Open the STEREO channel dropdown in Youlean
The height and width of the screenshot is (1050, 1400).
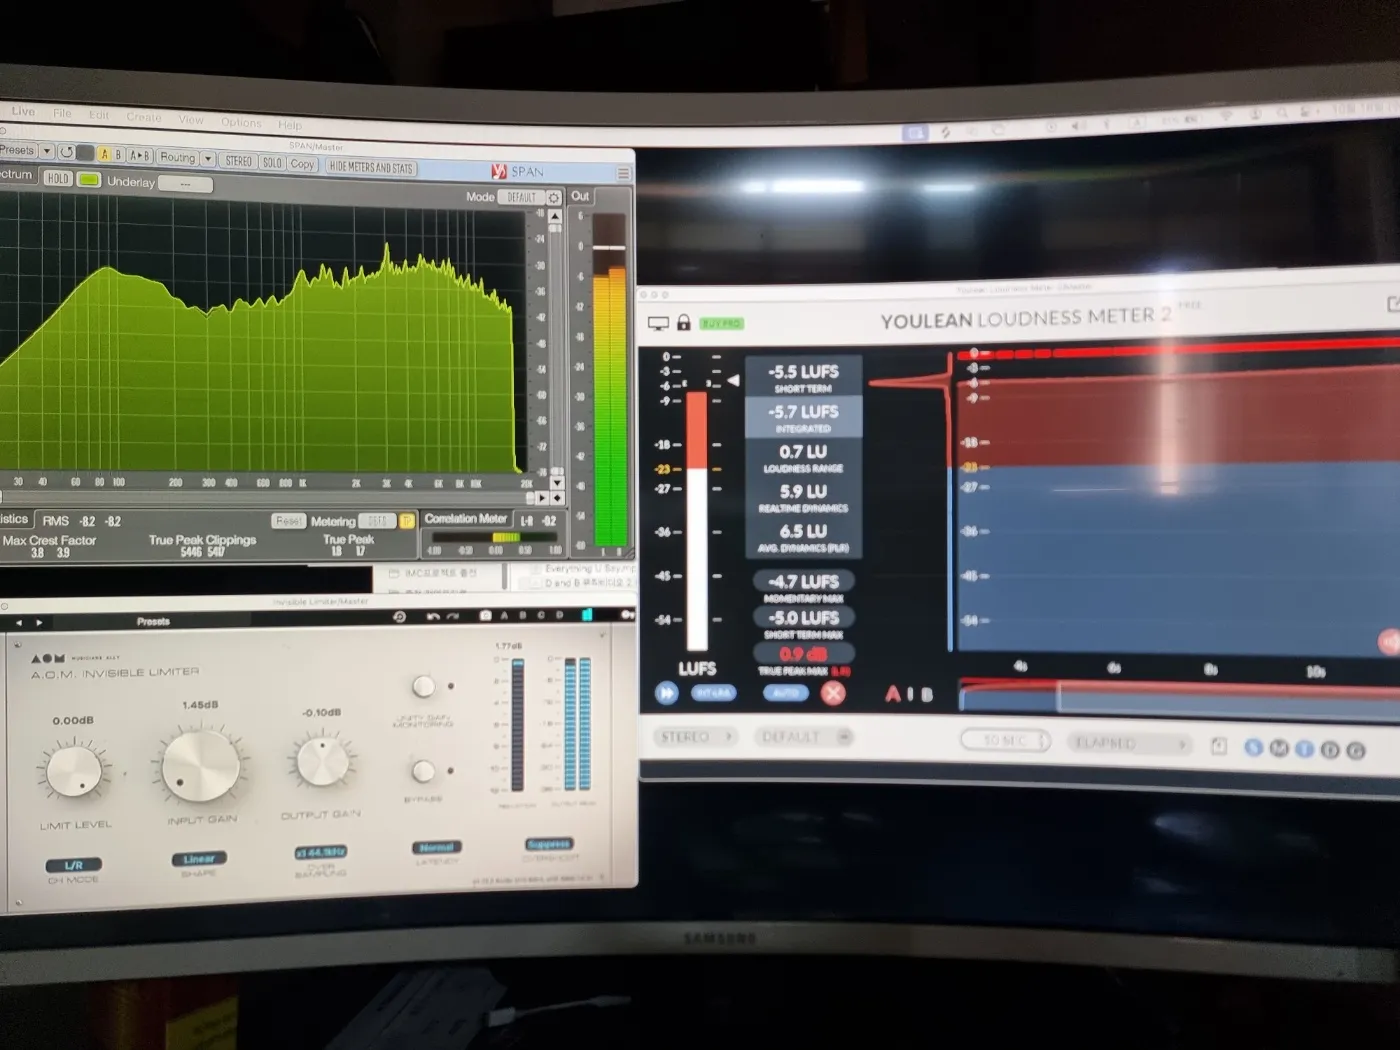pos(697,737)
